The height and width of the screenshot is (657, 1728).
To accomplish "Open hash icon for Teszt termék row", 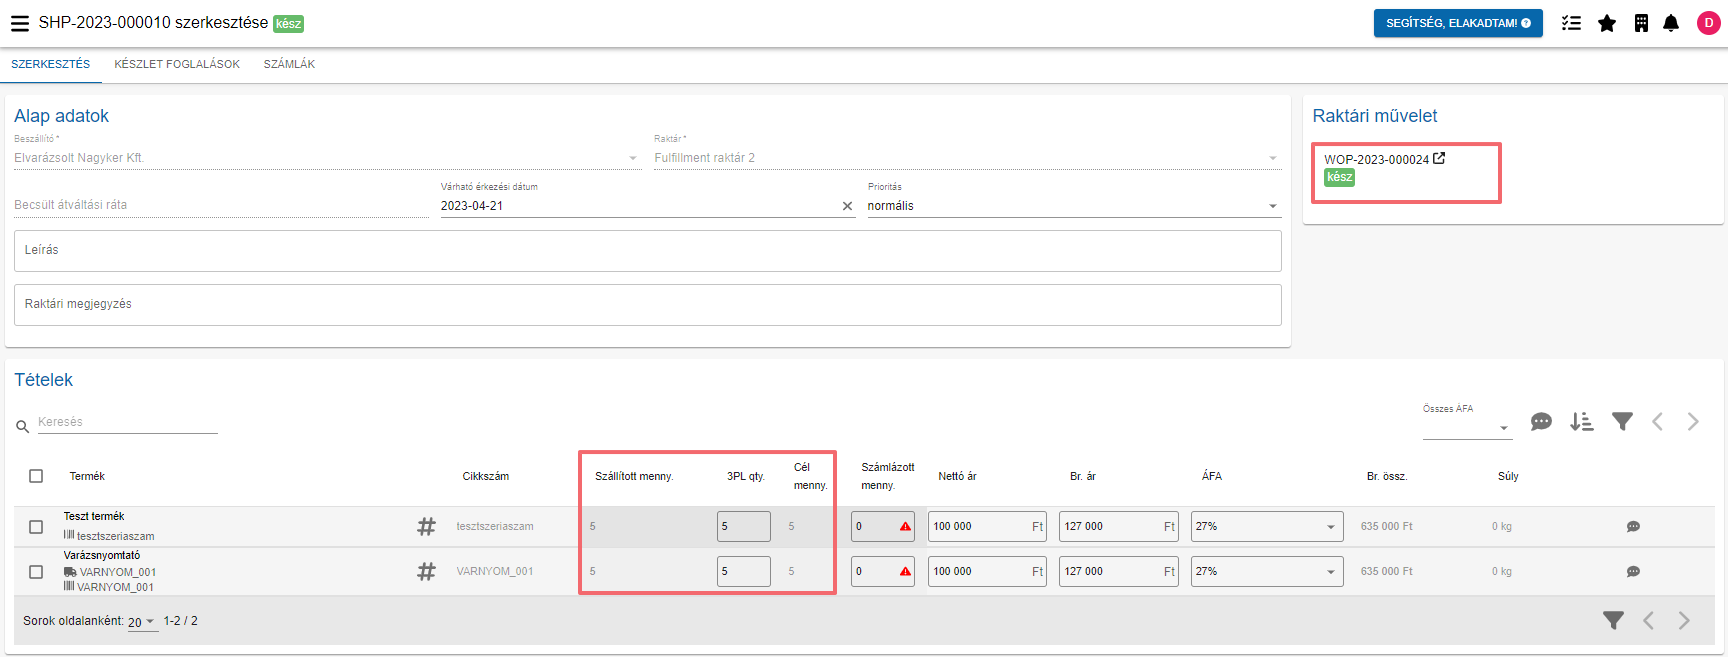I will [x=426, y=526].
